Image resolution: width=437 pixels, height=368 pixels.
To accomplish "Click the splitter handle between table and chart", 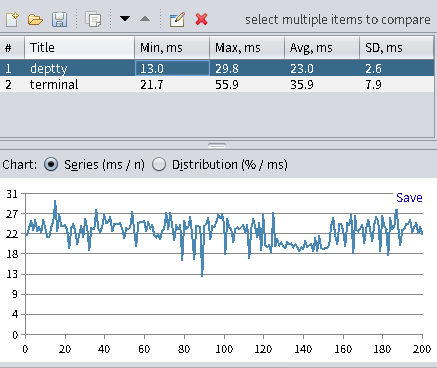I will 217,146.
